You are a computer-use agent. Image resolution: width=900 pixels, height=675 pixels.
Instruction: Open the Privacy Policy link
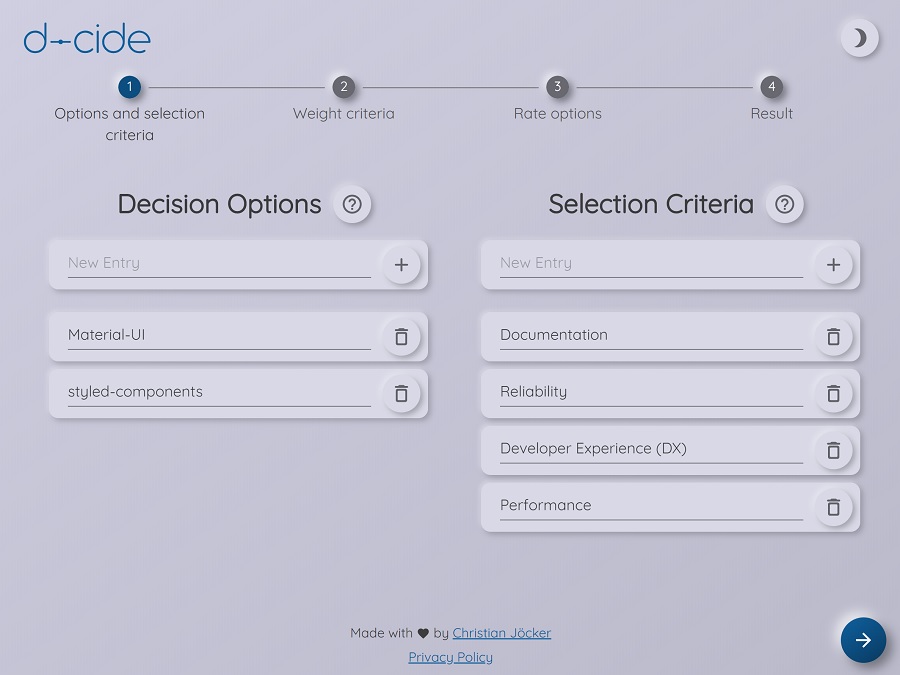click(450, 657)
